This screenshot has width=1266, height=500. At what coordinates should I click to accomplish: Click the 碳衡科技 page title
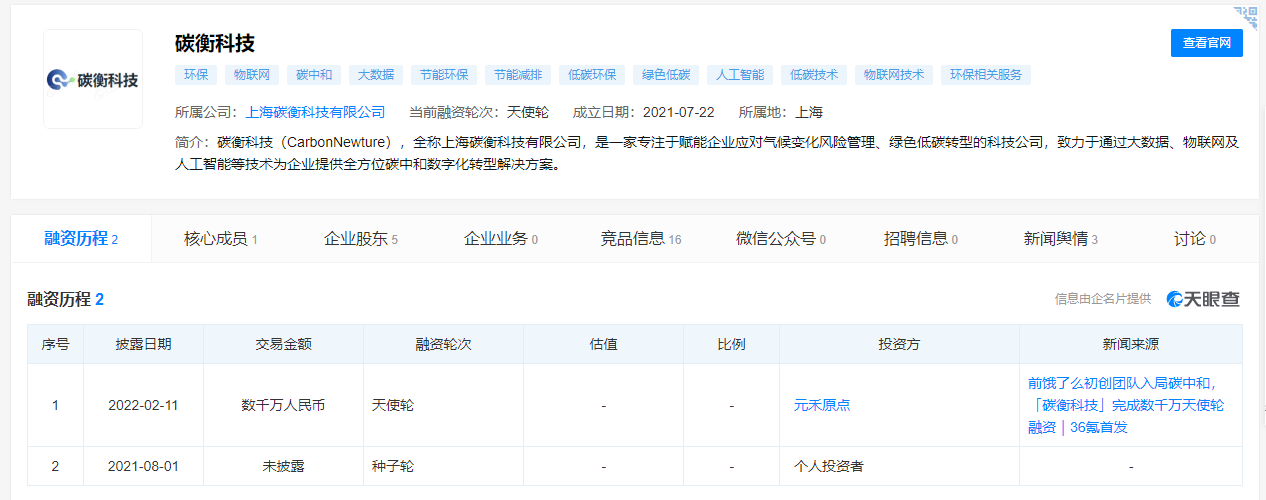click(215, 43)
